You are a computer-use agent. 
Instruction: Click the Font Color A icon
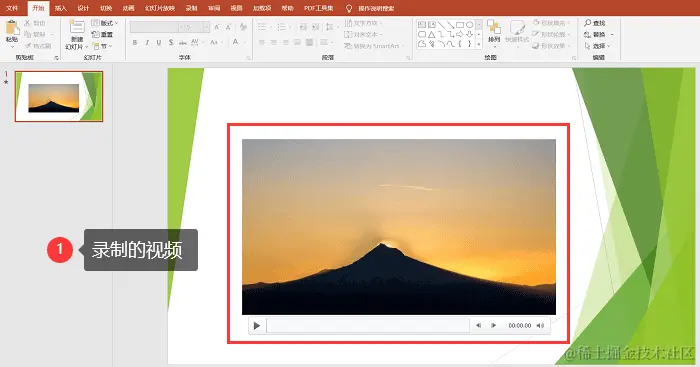(x=235, y=42)
